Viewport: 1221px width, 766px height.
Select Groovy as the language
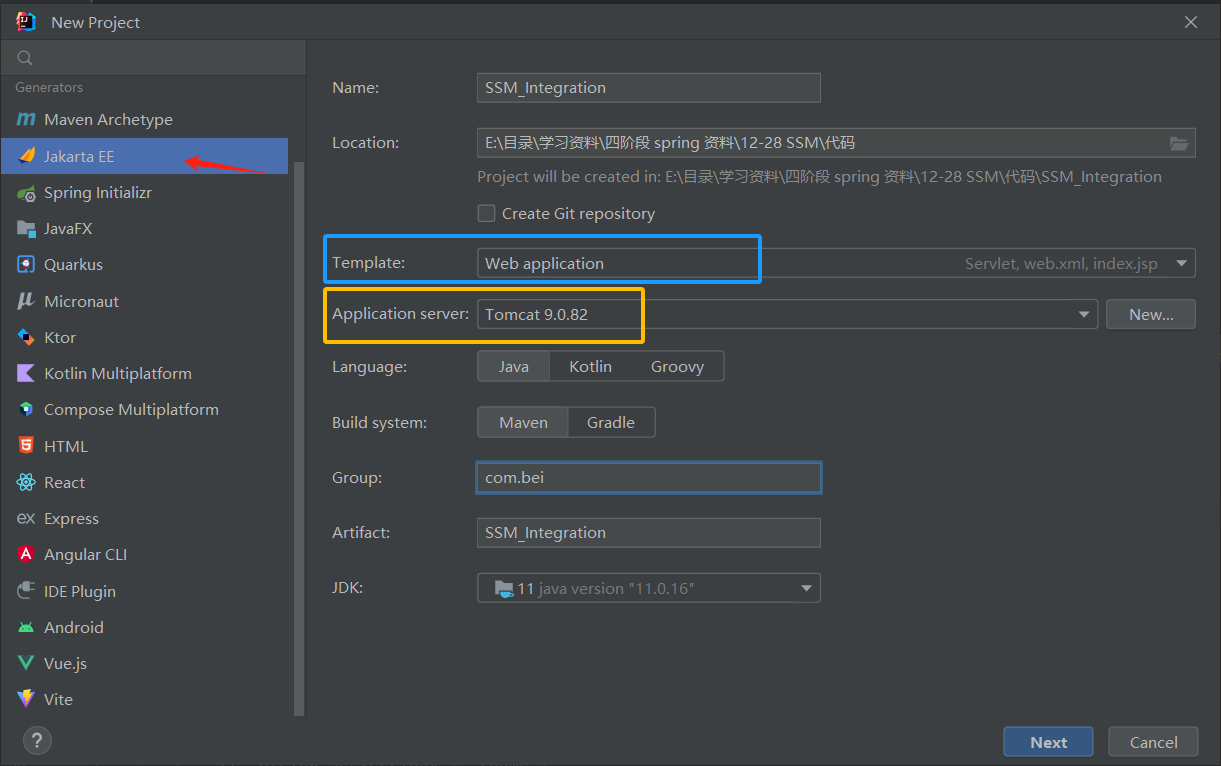coord(677,366)
